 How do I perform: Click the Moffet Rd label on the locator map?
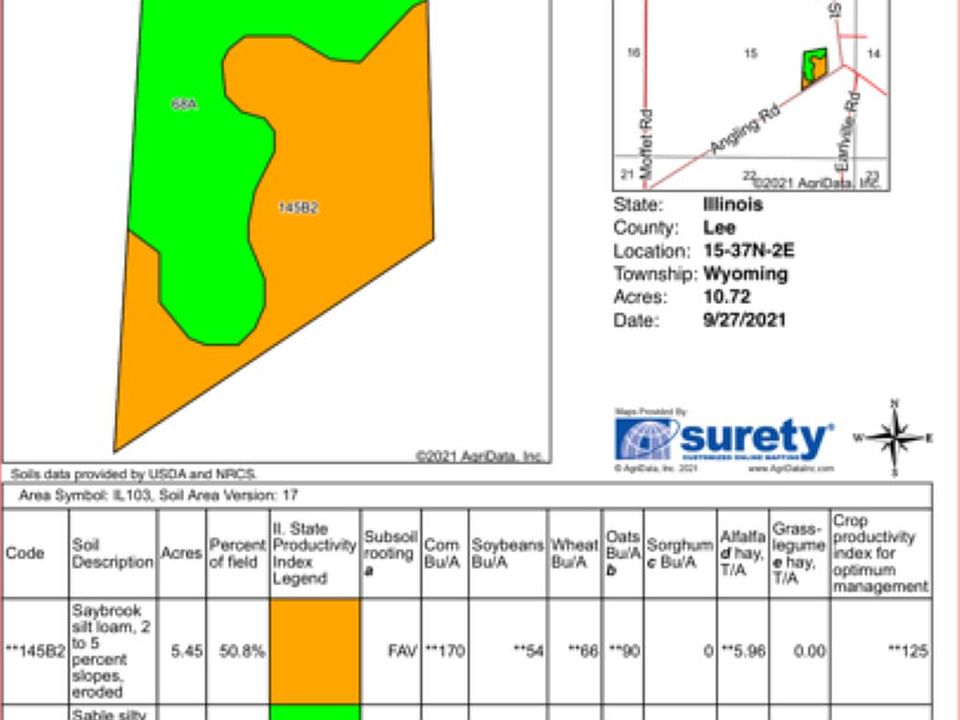647,144
